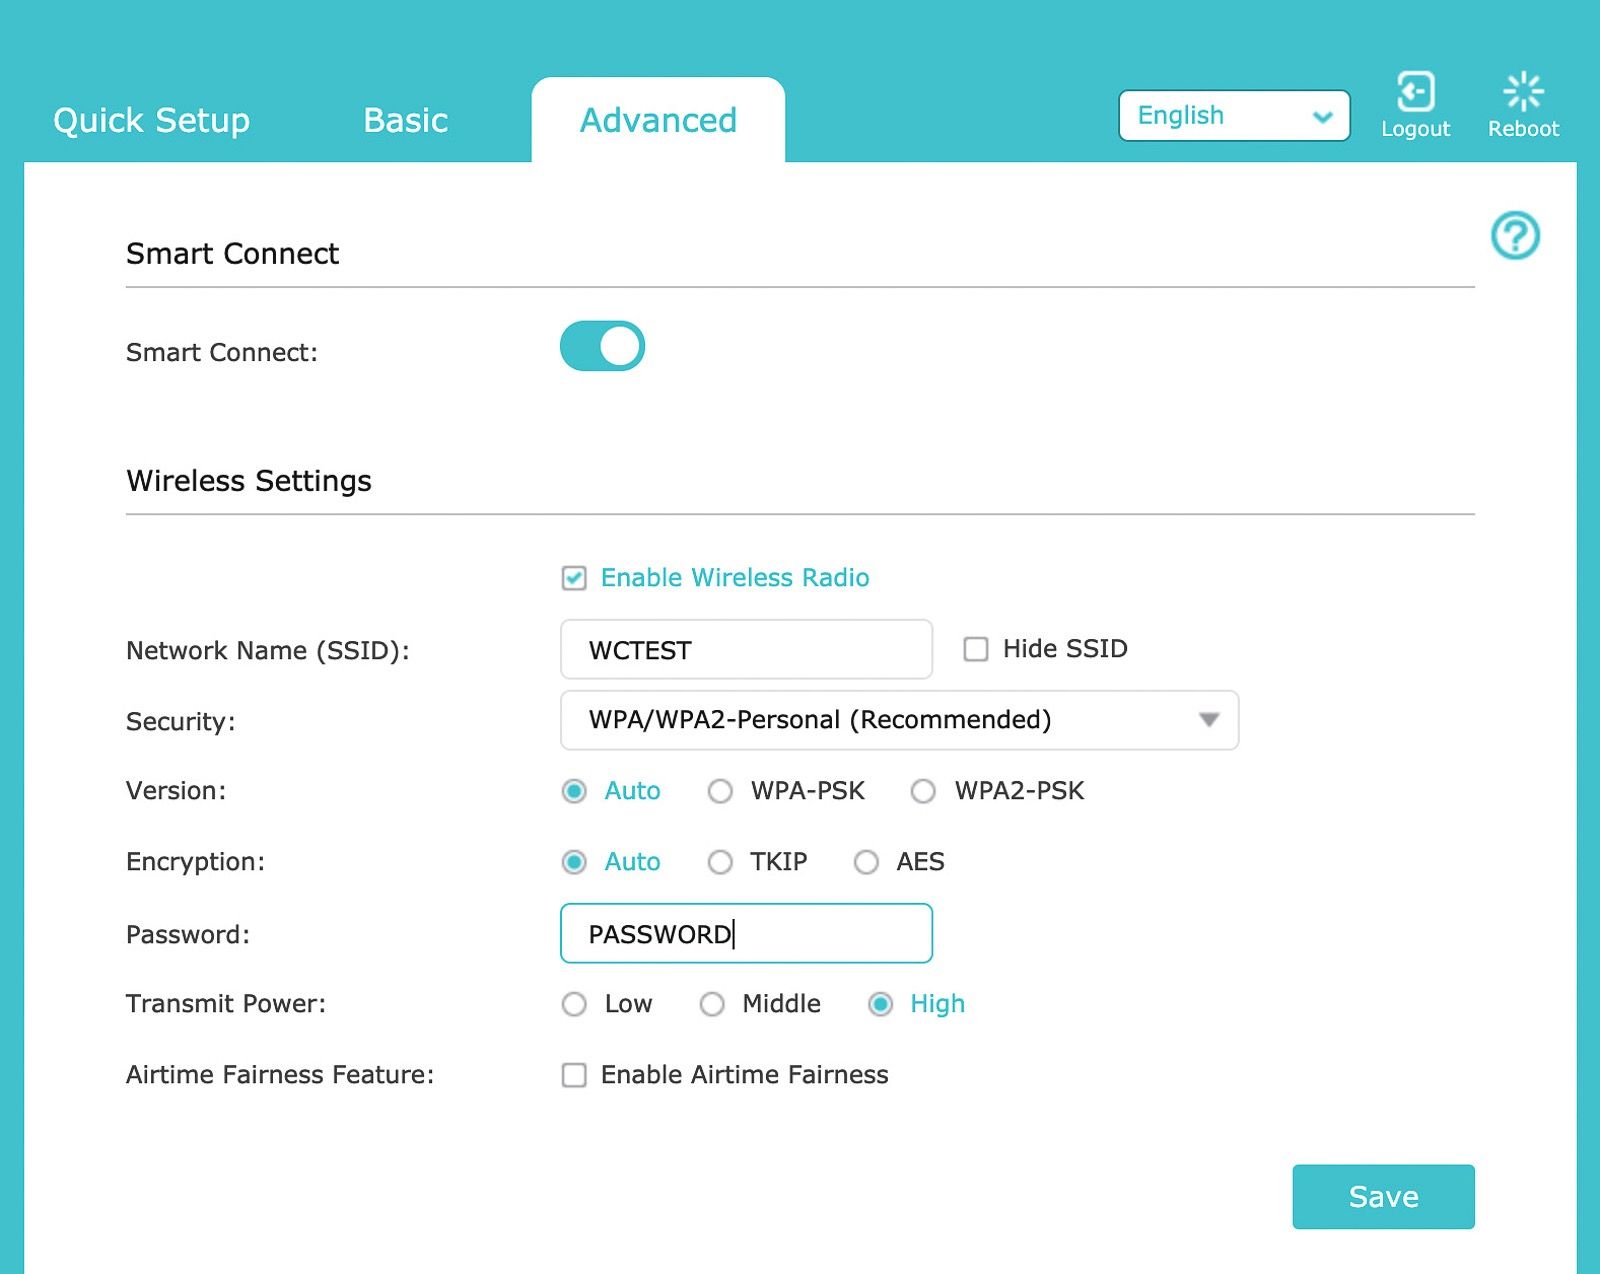Screen dimensions: 1600x1274
Task: Set Transmit Power to Low
Action: tap(574, 1004)
